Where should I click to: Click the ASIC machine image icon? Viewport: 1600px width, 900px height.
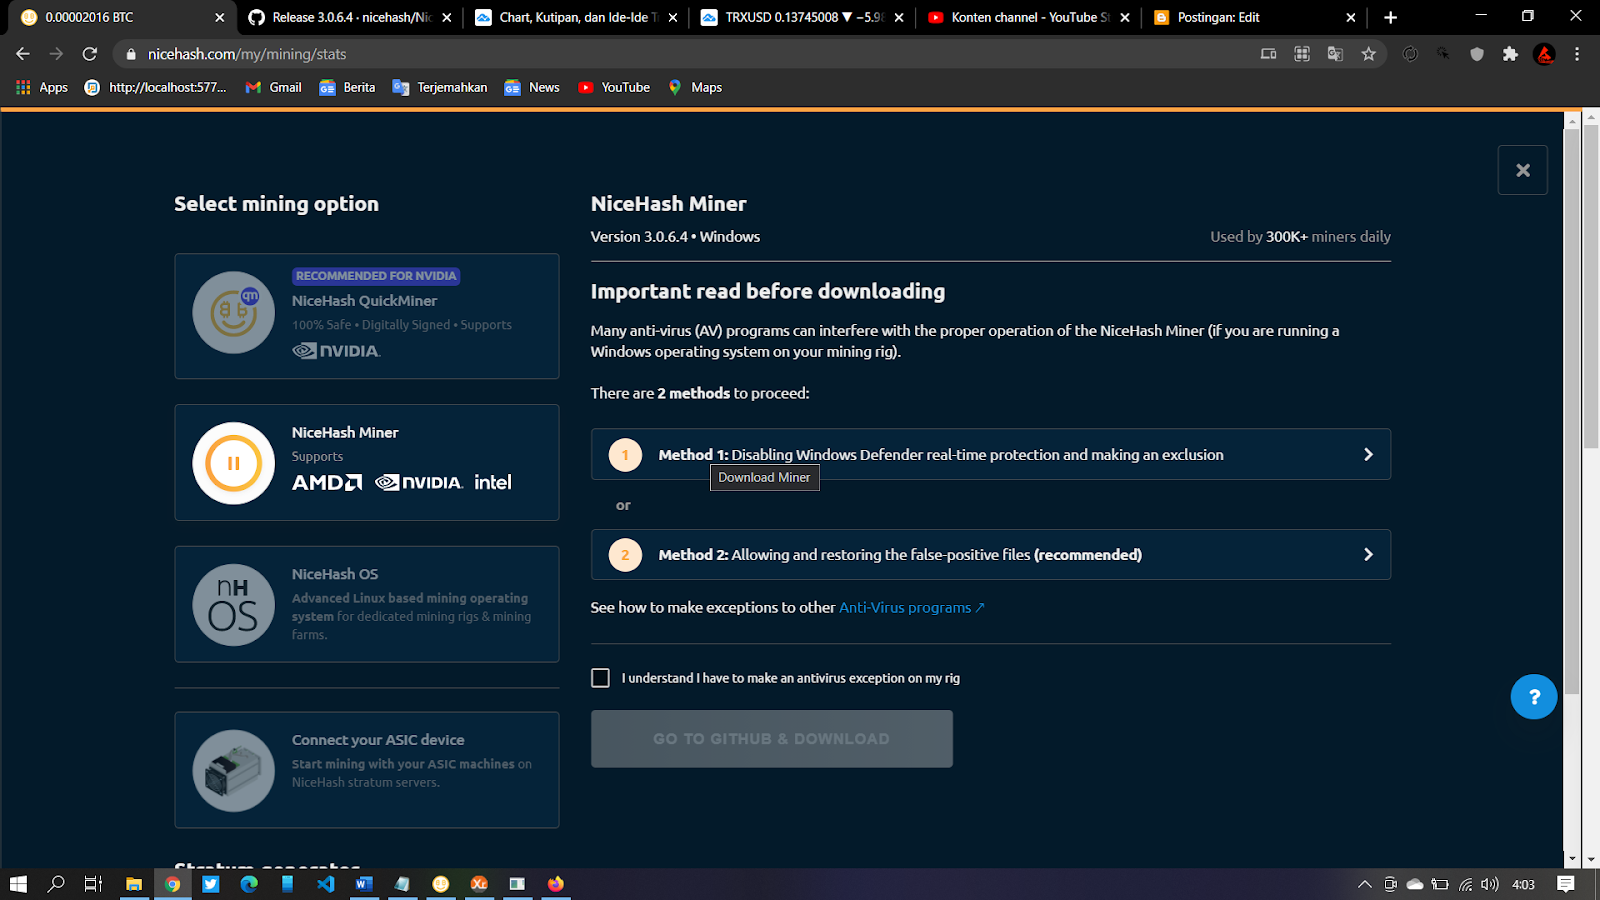[x=233, y=771]
